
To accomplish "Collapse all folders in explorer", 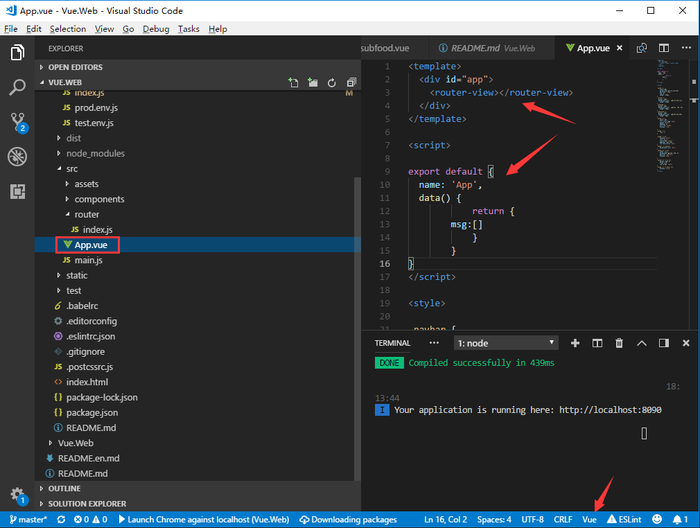I will point(351,83).
